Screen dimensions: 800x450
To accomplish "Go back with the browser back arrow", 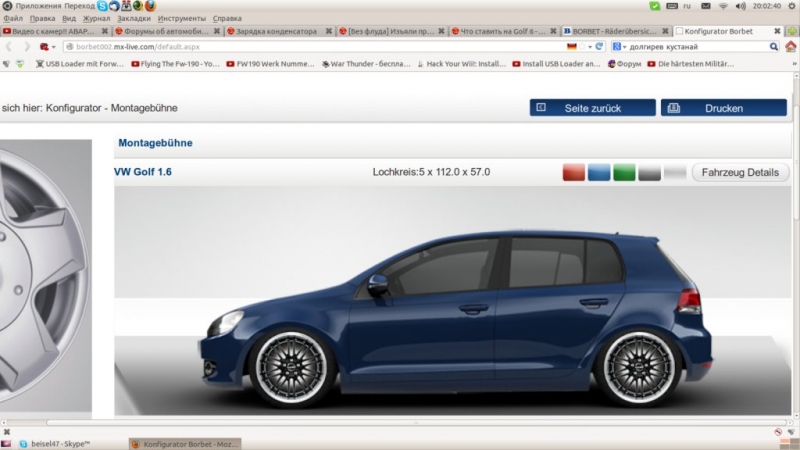I will click(9, 46).
